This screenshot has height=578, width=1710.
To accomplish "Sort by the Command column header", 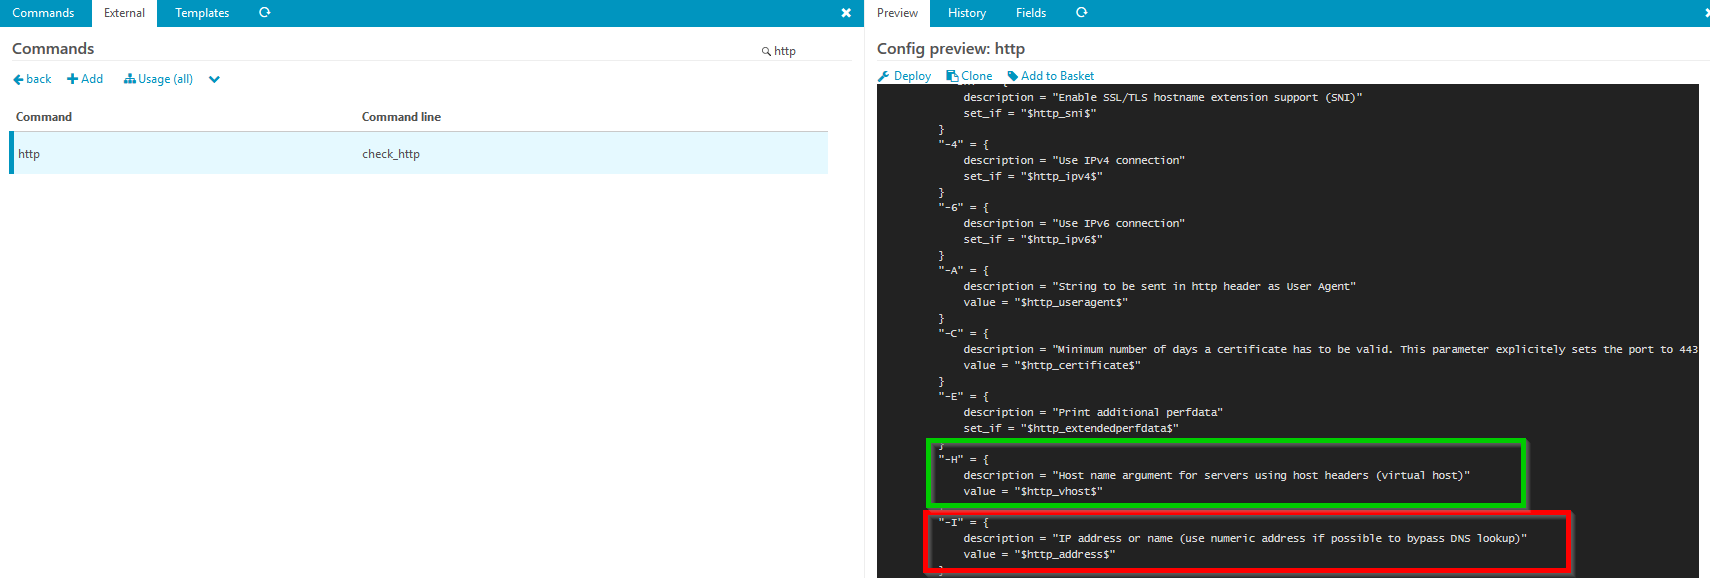I will click(44, 117).
